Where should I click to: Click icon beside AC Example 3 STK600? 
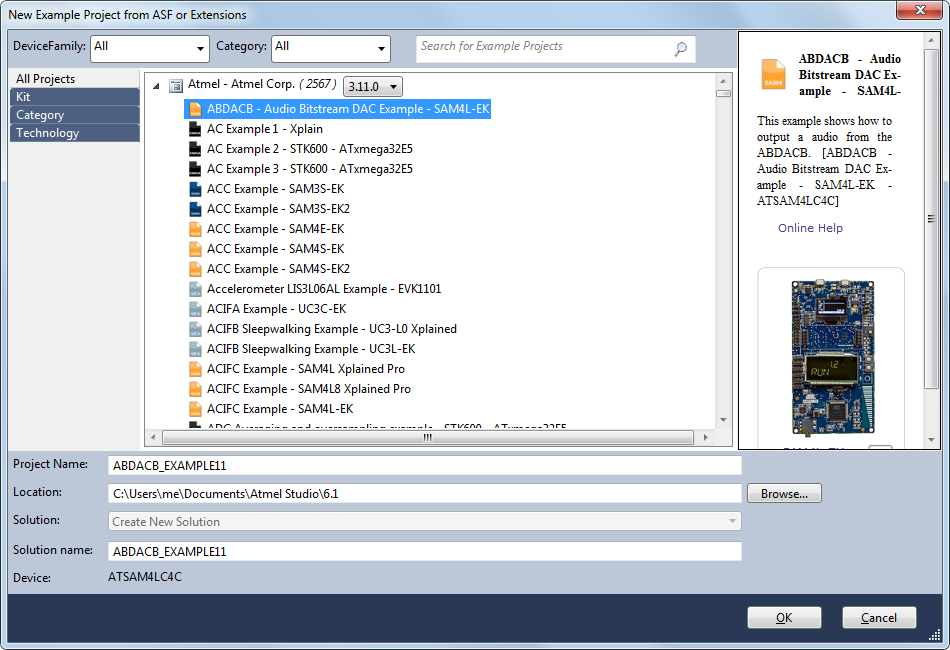tap(195, 169)
